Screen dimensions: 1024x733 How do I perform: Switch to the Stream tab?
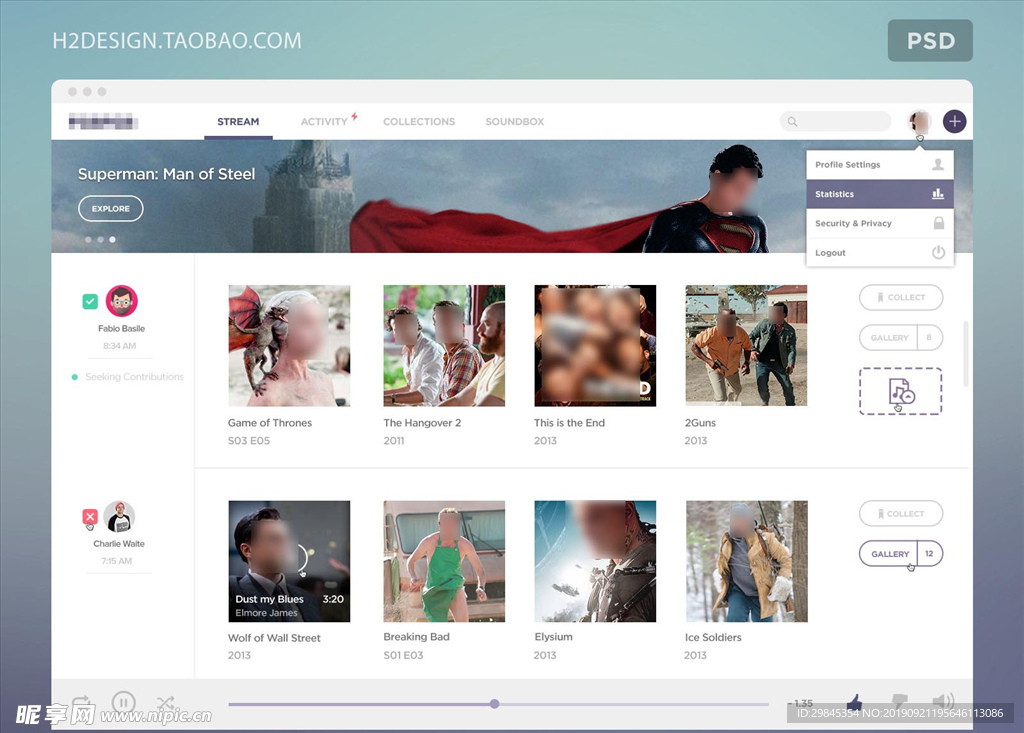point(238,122)
